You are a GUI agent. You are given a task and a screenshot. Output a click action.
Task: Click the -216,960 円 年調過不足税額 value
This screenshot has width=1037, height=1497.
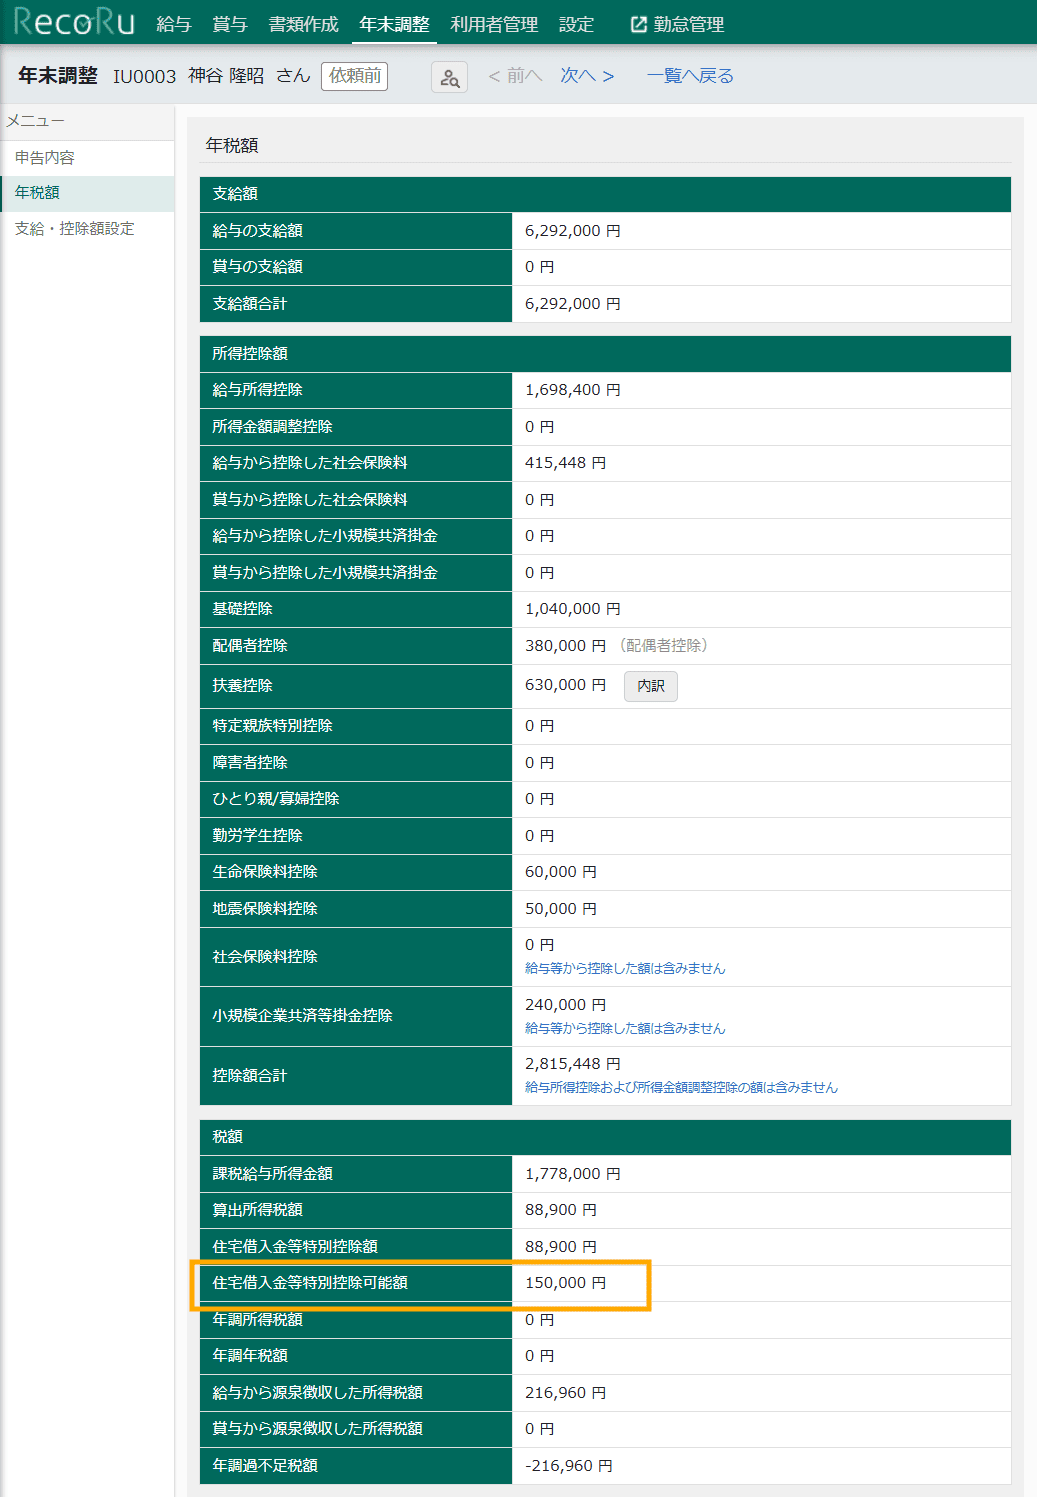tap(569, 1466)
